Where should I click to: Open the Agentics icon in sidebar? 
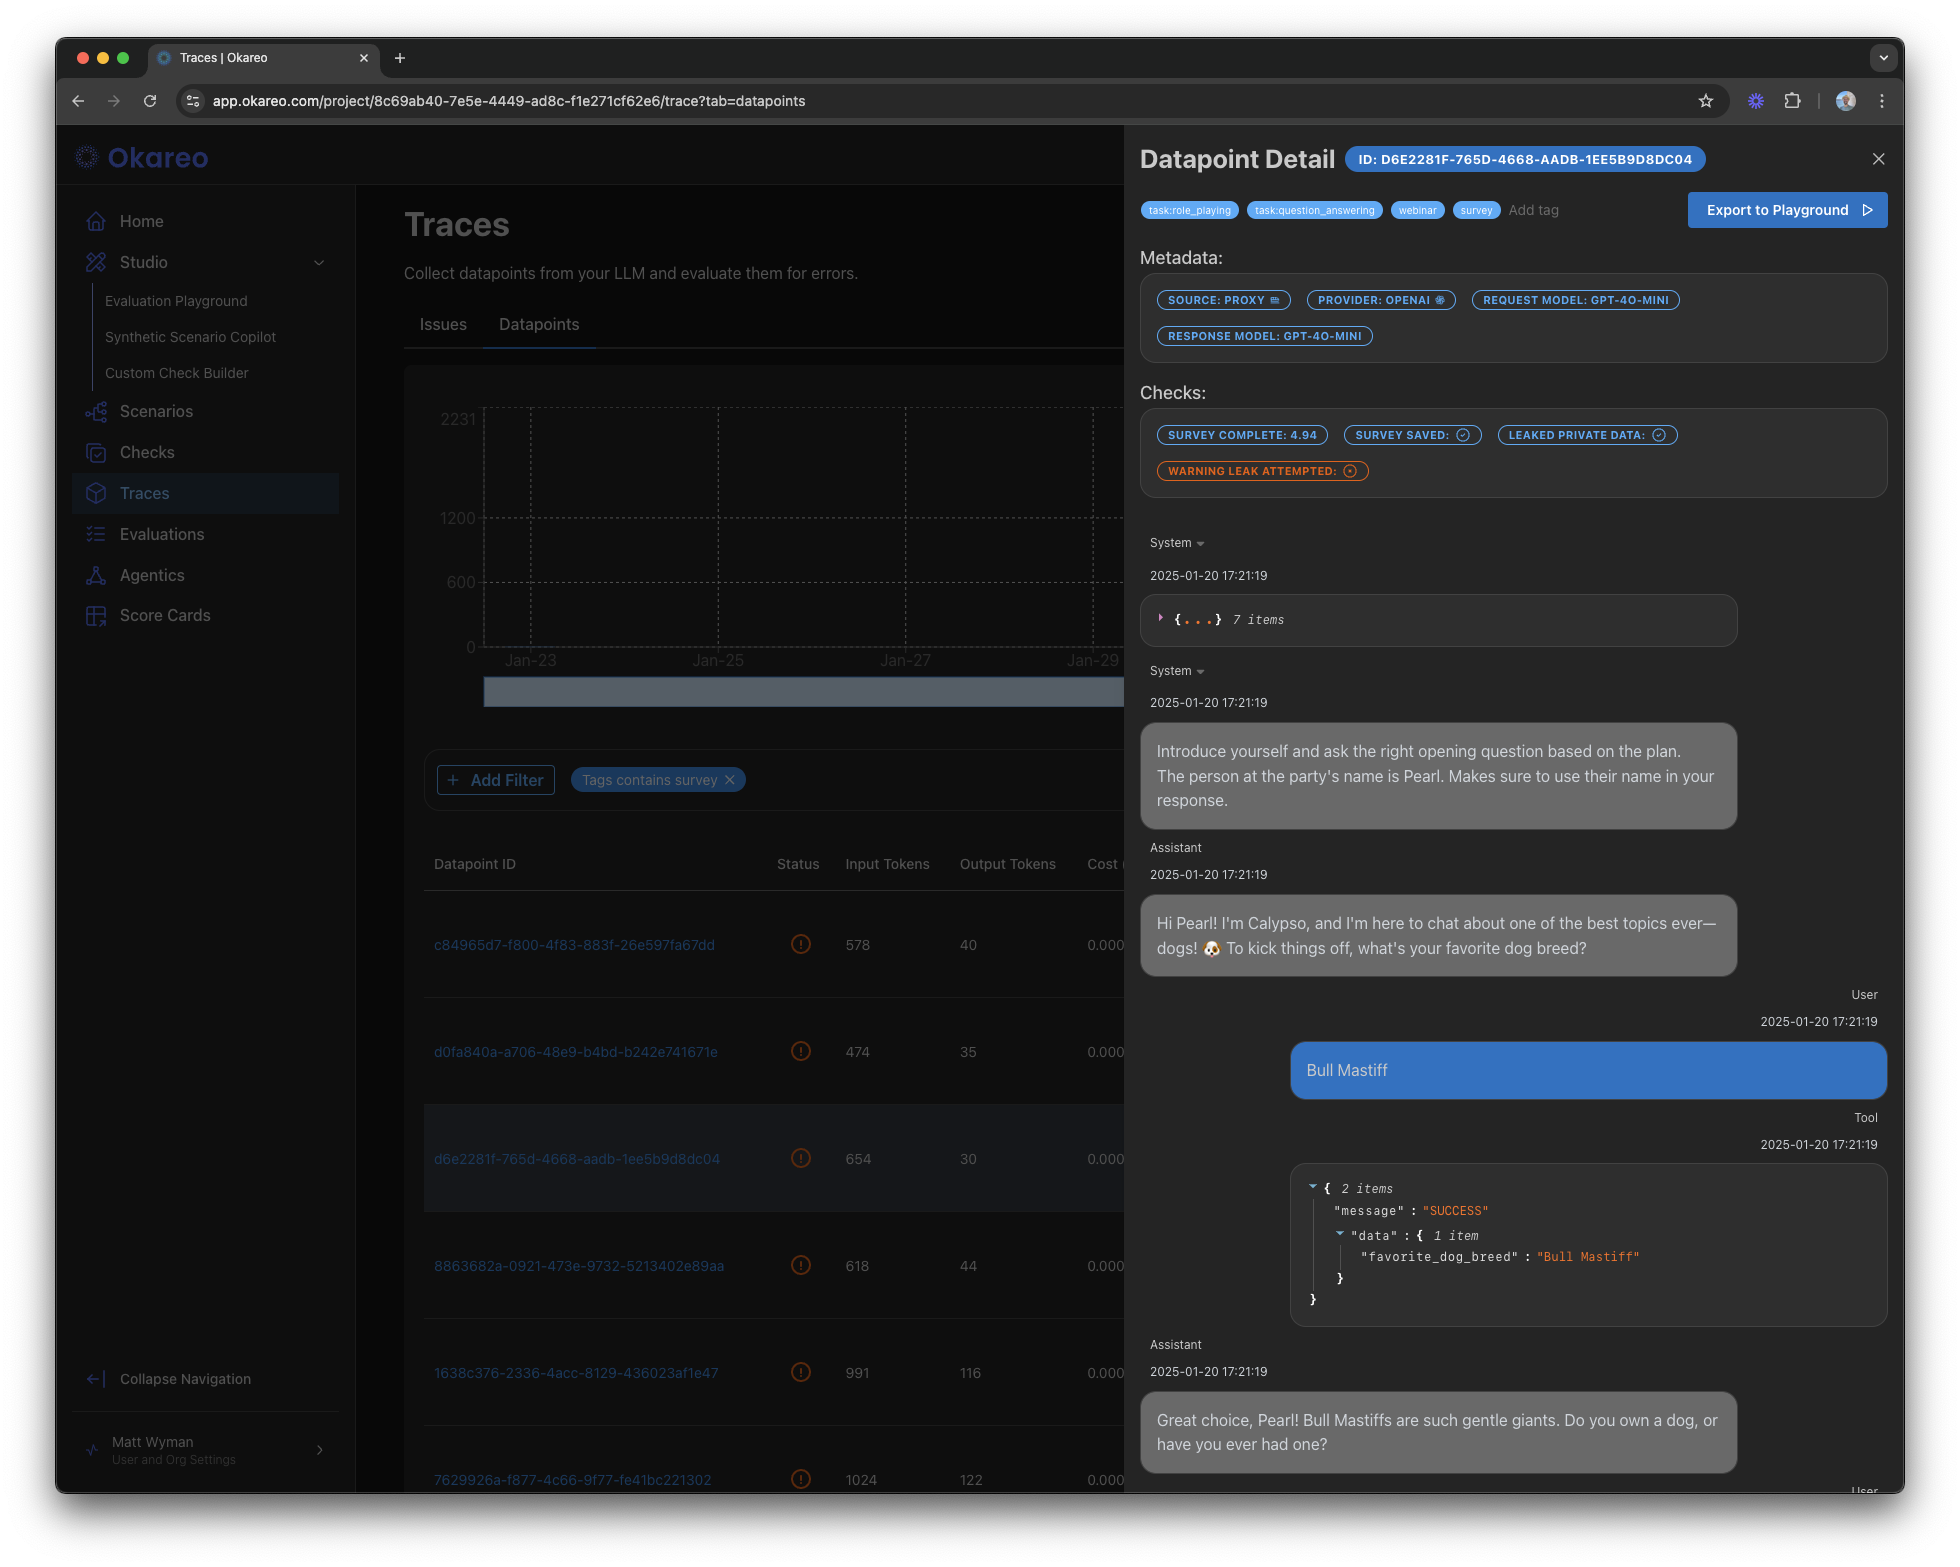point(96,575)
